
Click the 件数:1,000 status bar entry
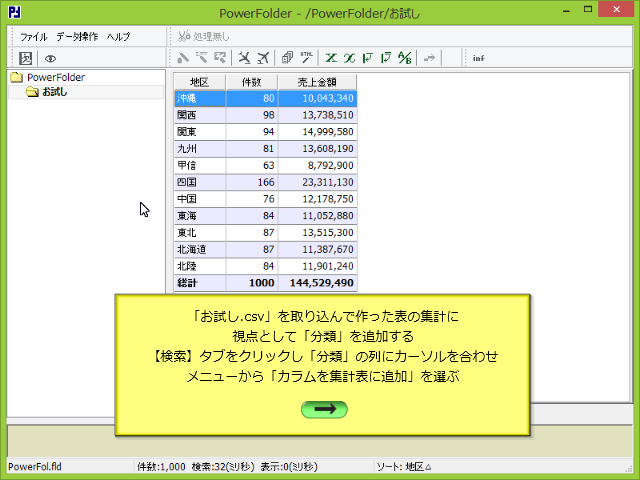tap(161, 467)
